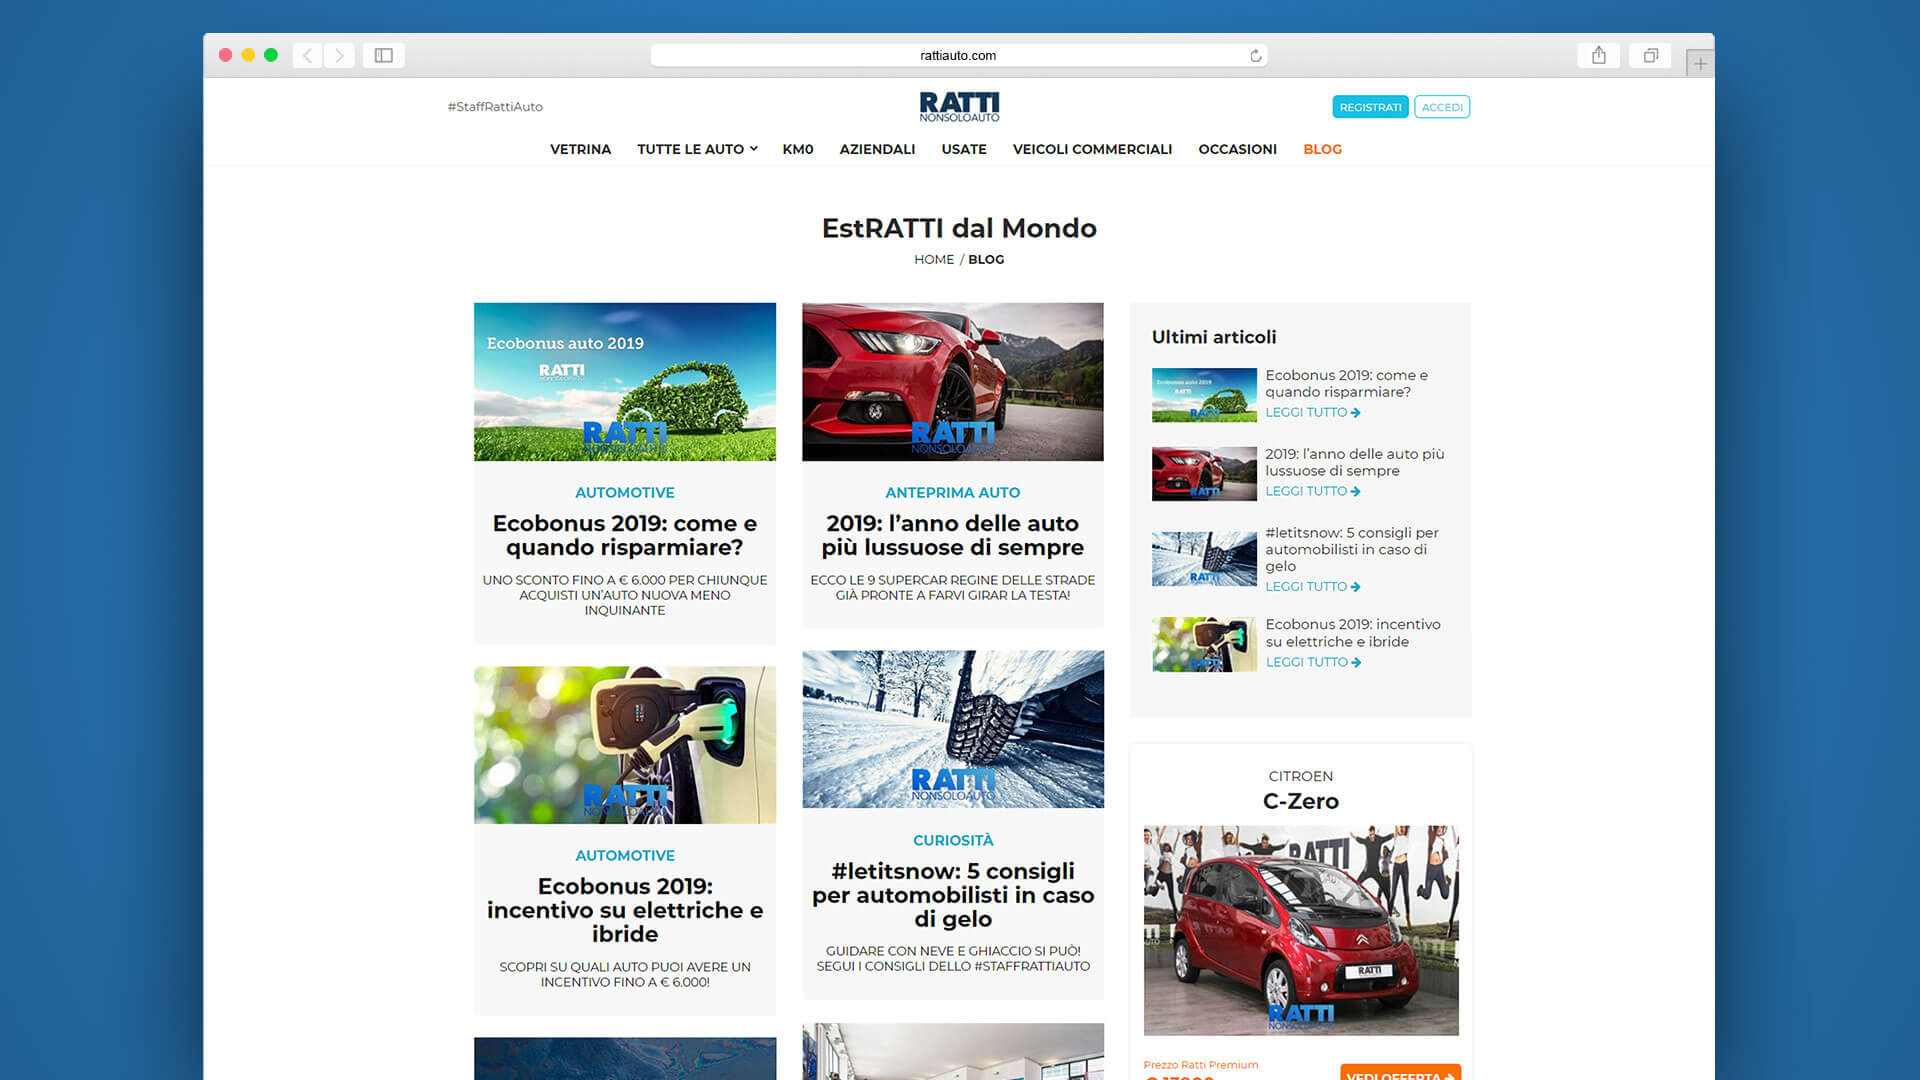Click the 'Ultimi articoli' heading

pyautogui.click(x=1214, y=337)
